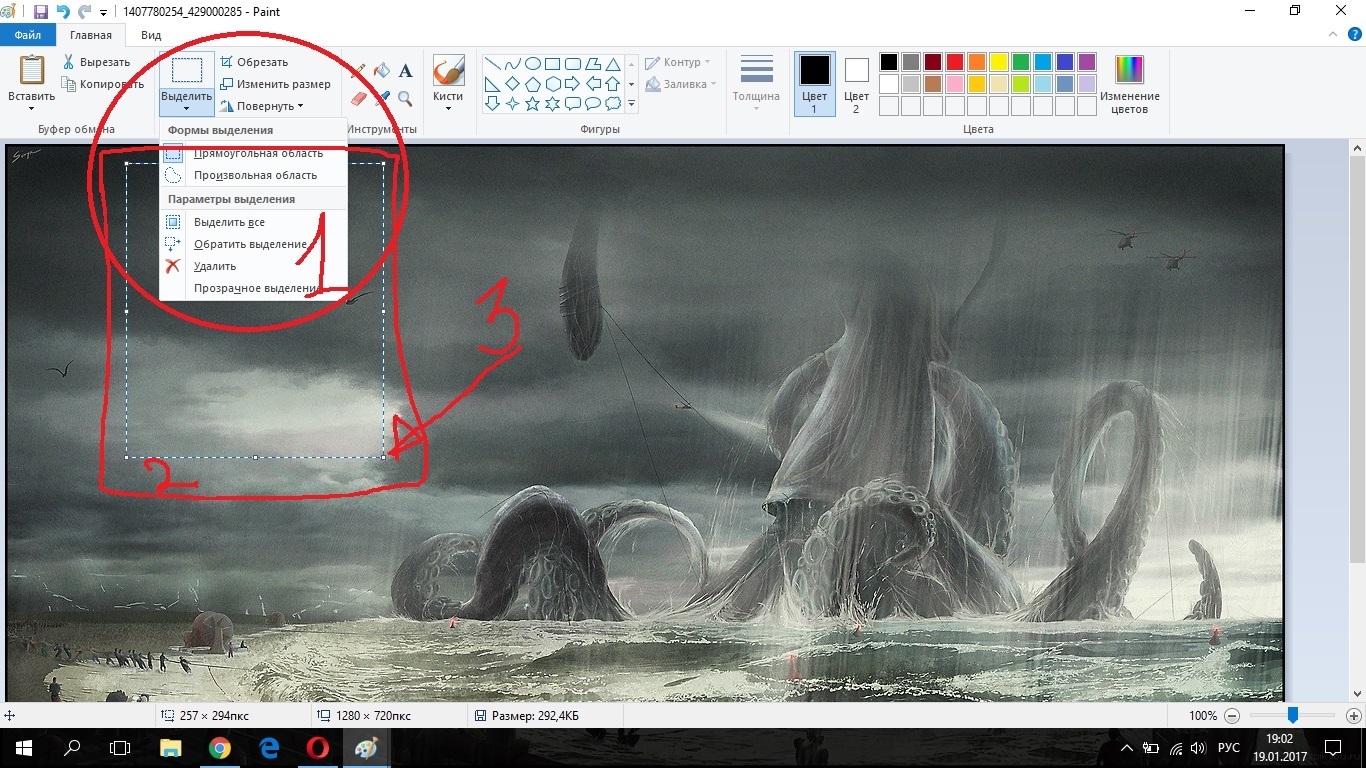Activate the Color picker eyedropper tool
The width and height of the screenshot is (1366, 768).
[x=382, y=98]
